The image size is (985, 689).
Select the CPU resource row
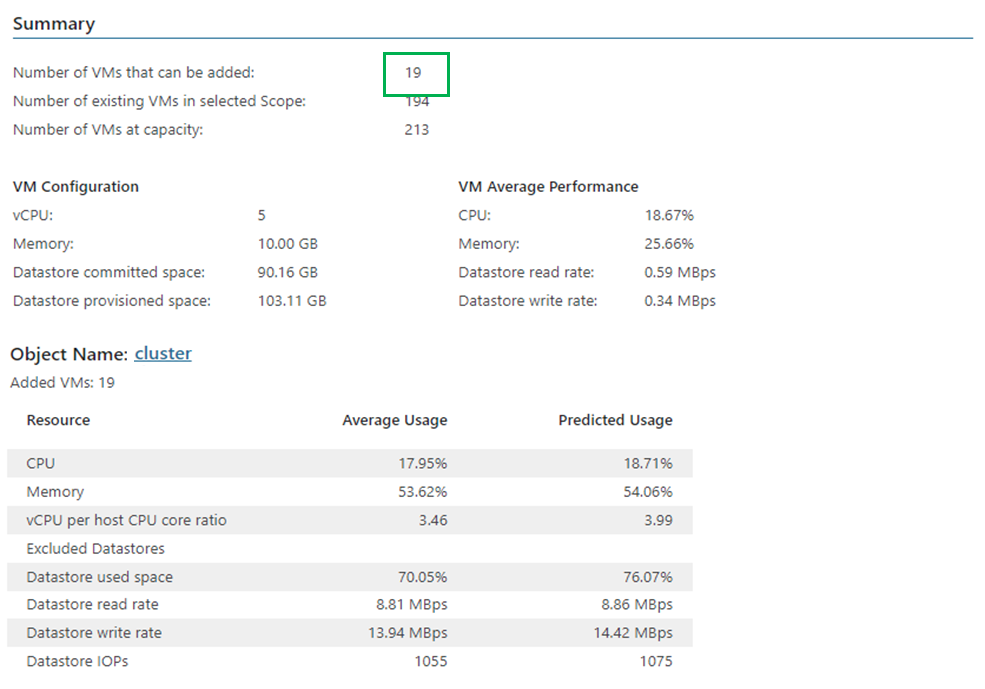pyautogui.click(x=350, y=464)
